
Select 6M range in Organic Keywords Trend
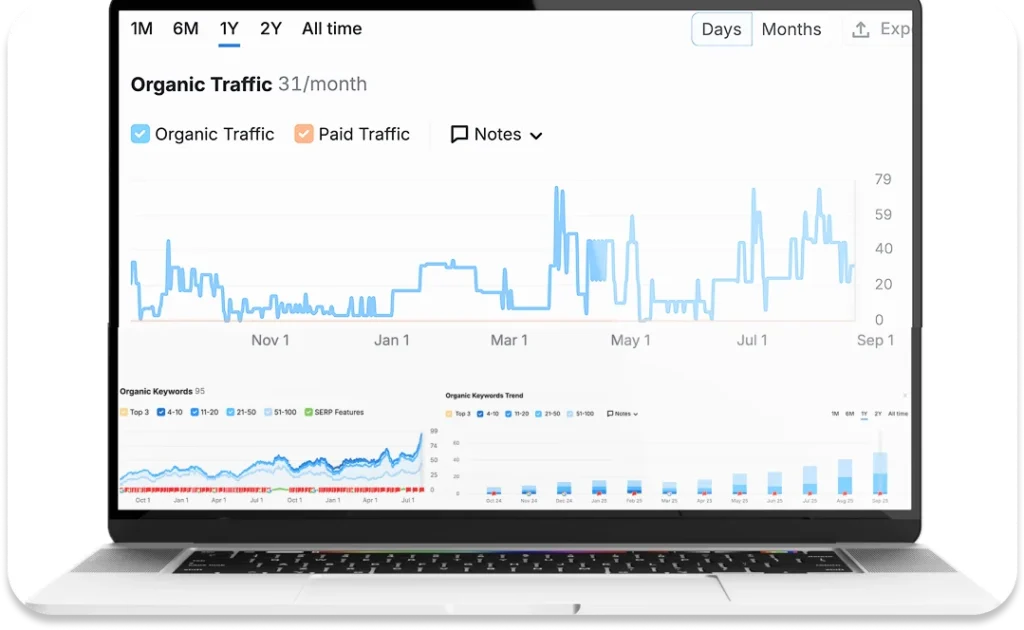click(849, 413)
